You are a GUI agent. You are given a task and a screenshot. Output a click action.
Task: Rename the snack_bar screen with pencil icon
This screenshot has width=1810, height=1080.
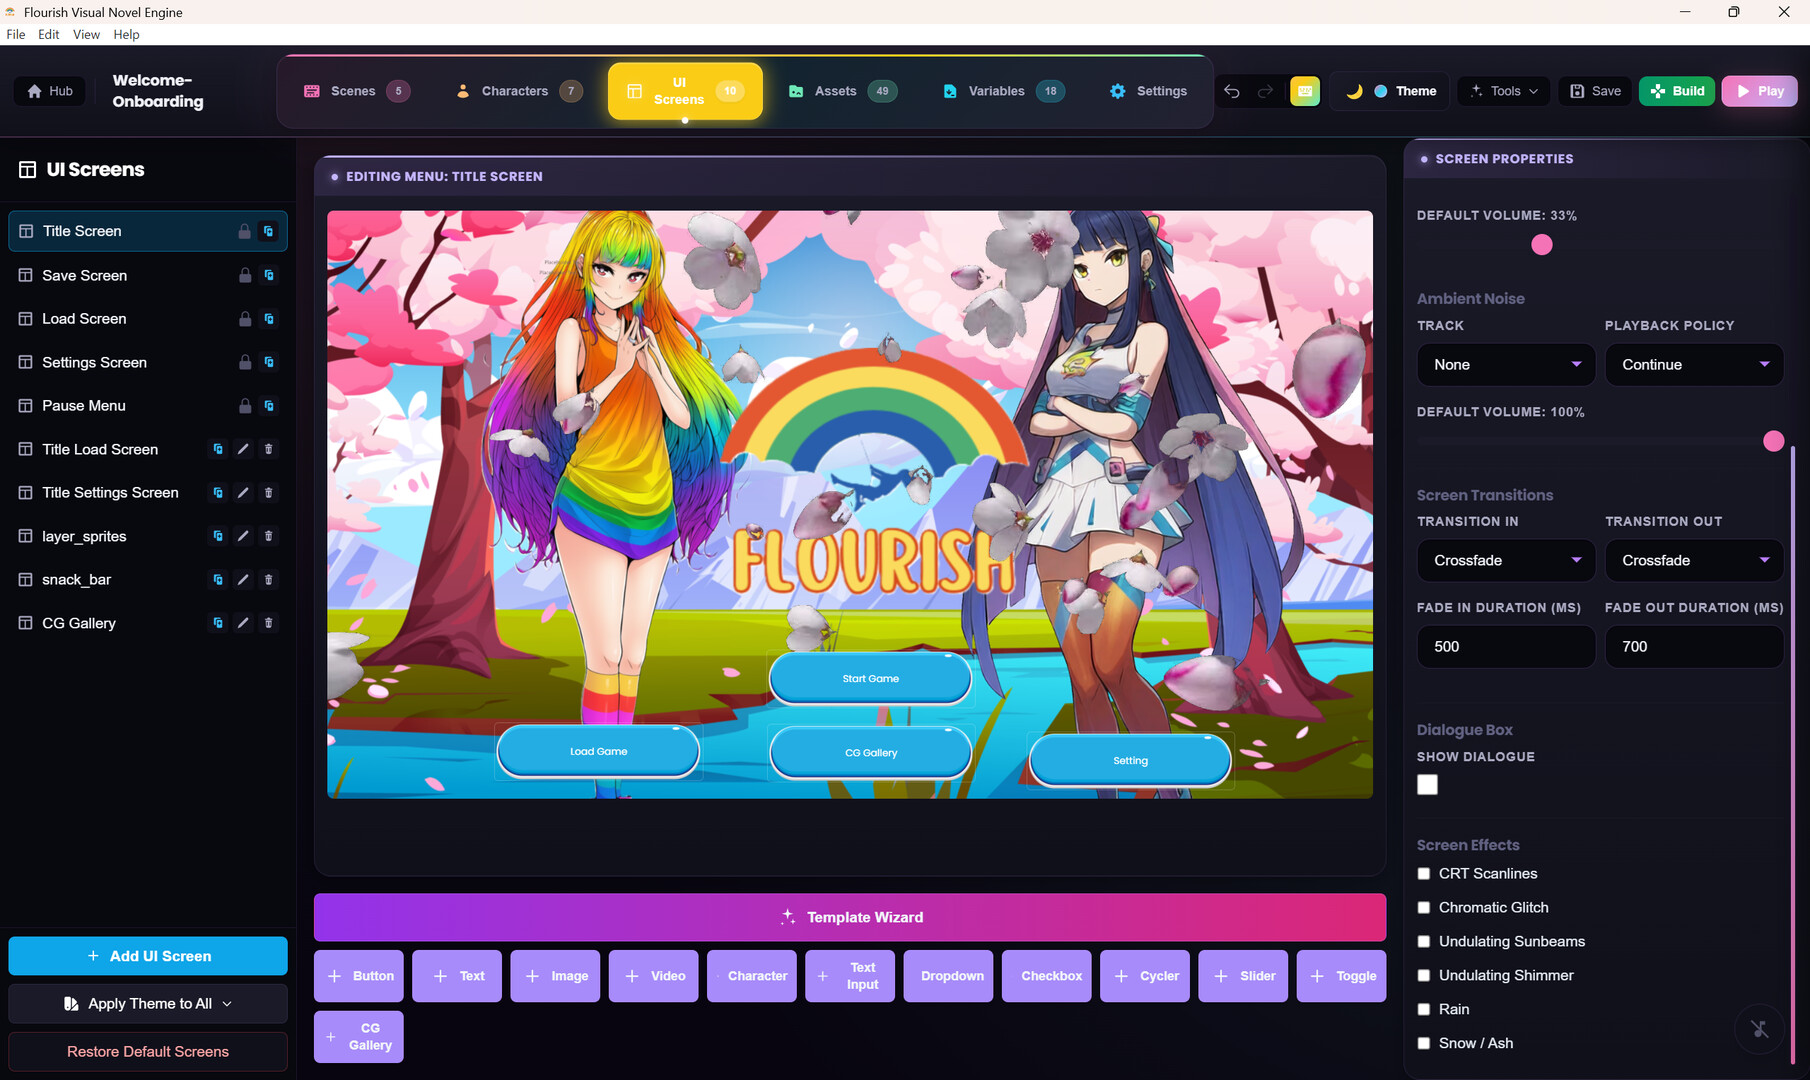[x=243, y=580]
